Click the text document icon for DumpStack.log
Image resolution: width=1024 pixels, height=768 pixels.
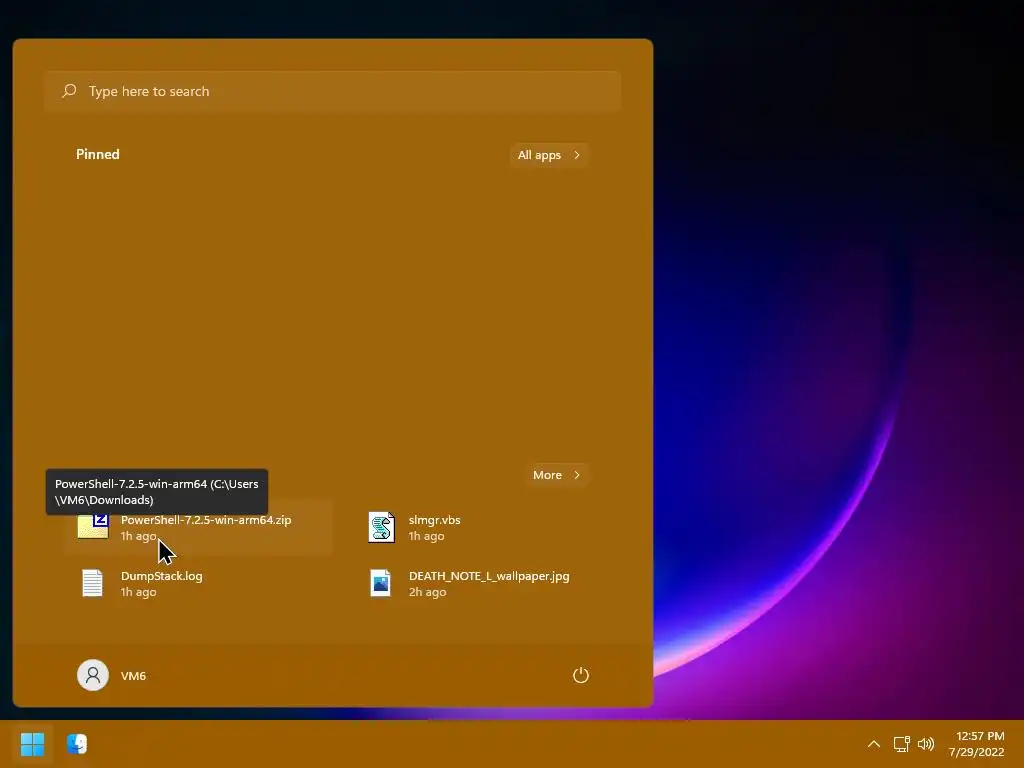click(92, 583)
